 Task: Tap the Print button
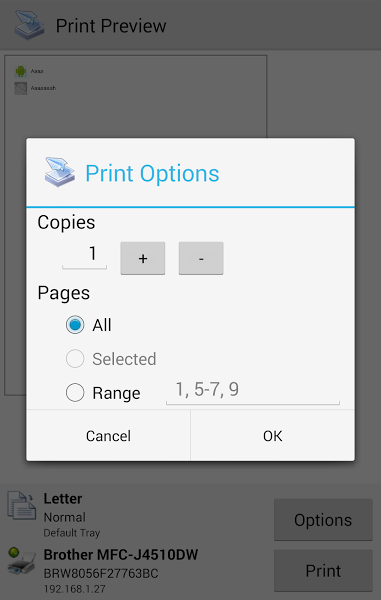[323, 571]
